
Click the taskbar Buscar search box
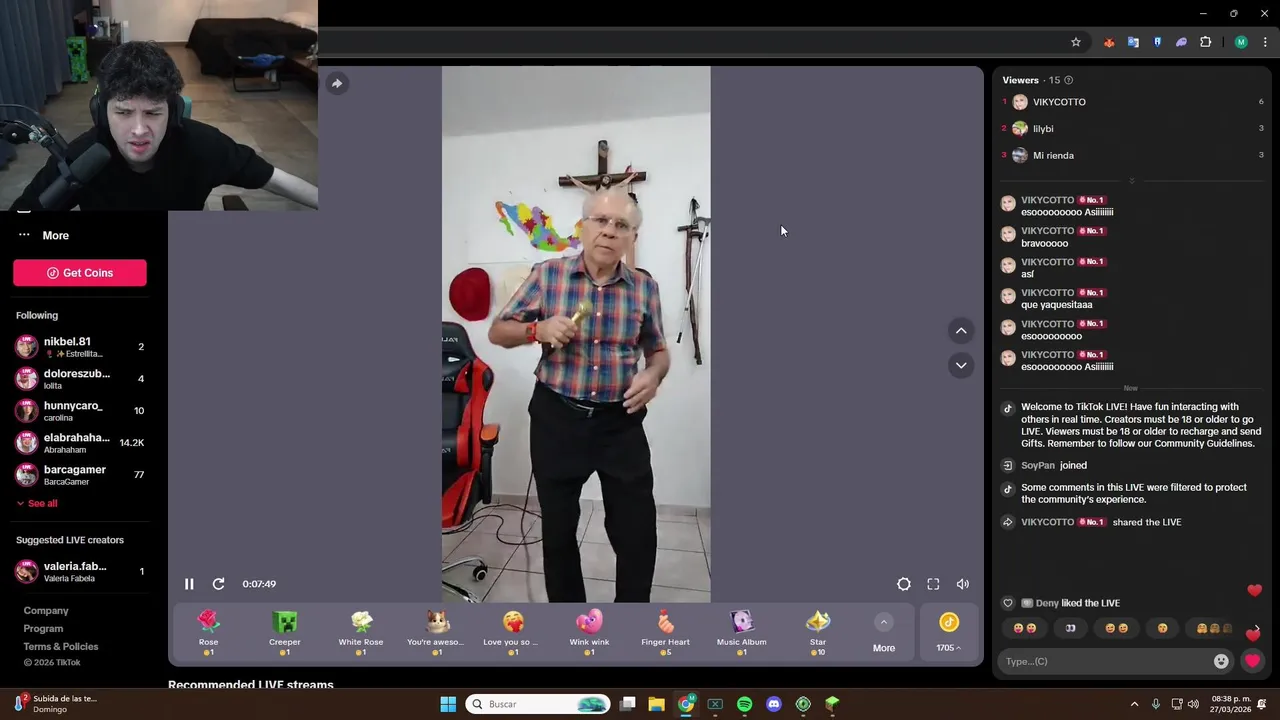tap(538, 704)
